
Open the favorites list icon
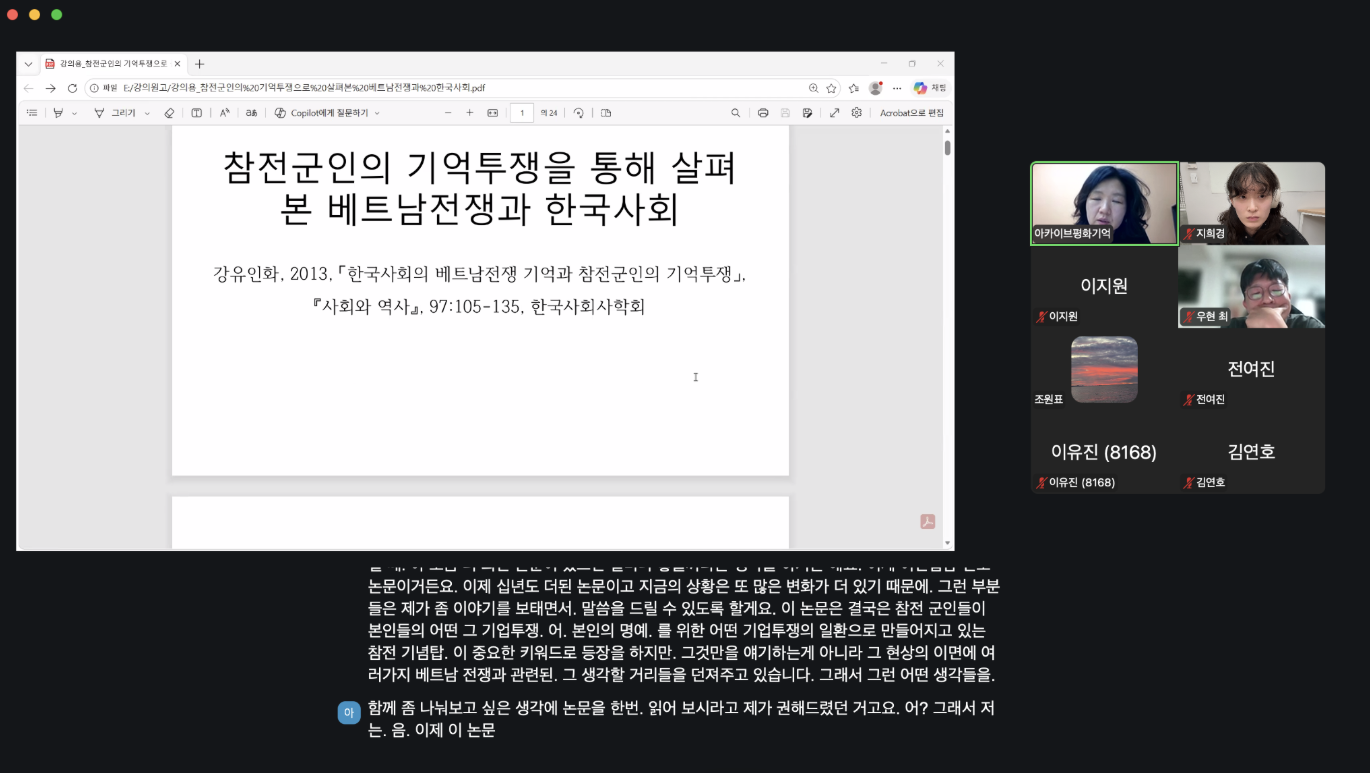854,88
